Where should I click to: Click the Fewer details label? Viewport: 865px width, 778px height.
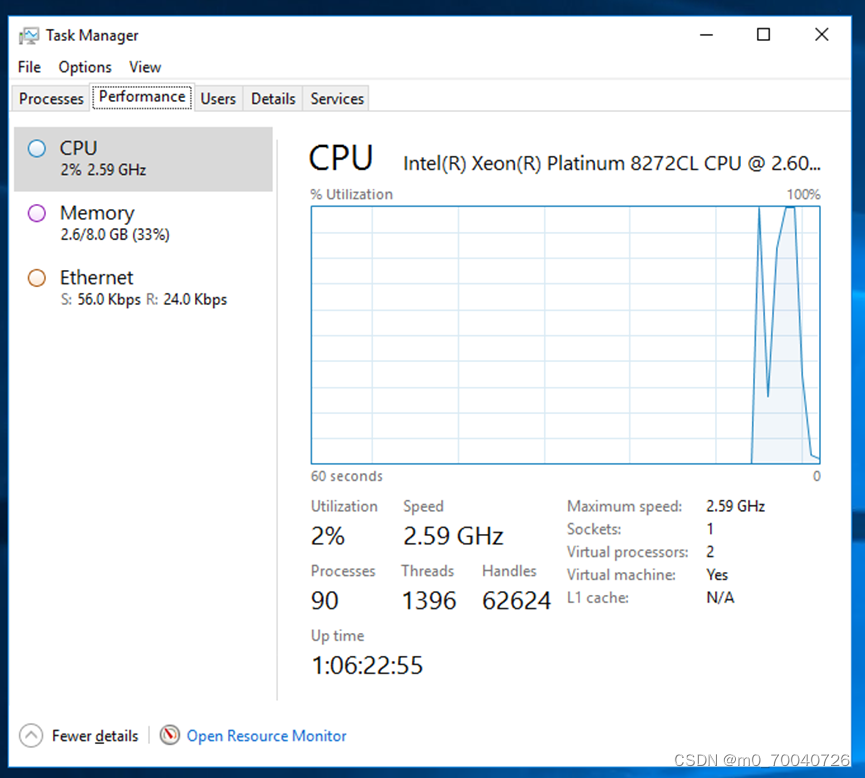pyautogui.click(x=95, y=736)
